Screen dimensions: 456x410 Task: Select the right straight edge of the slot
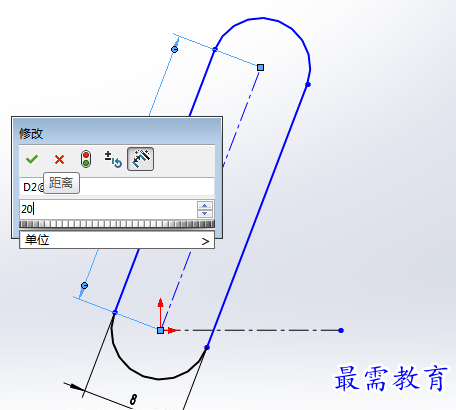[257, 216]
